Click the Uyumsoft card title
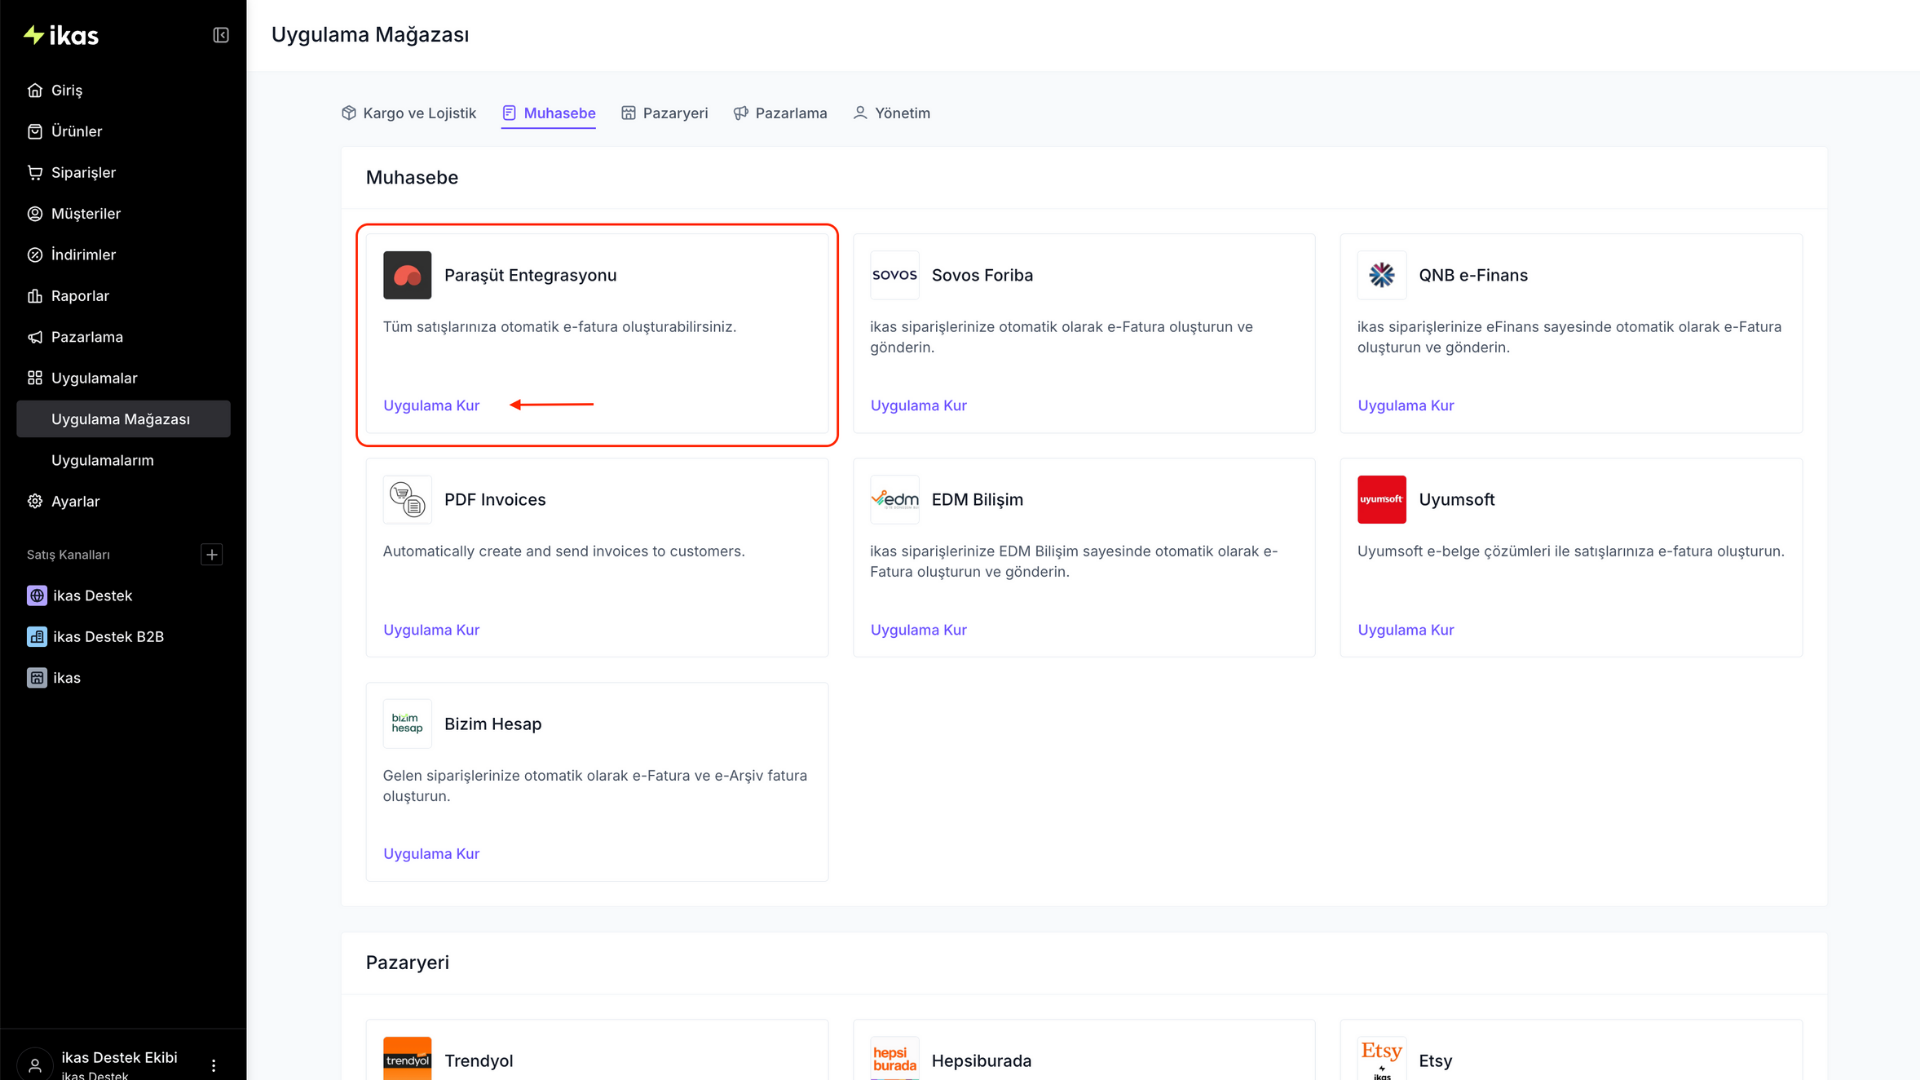1920x1080 pixels. click(x=1456, y=499)
